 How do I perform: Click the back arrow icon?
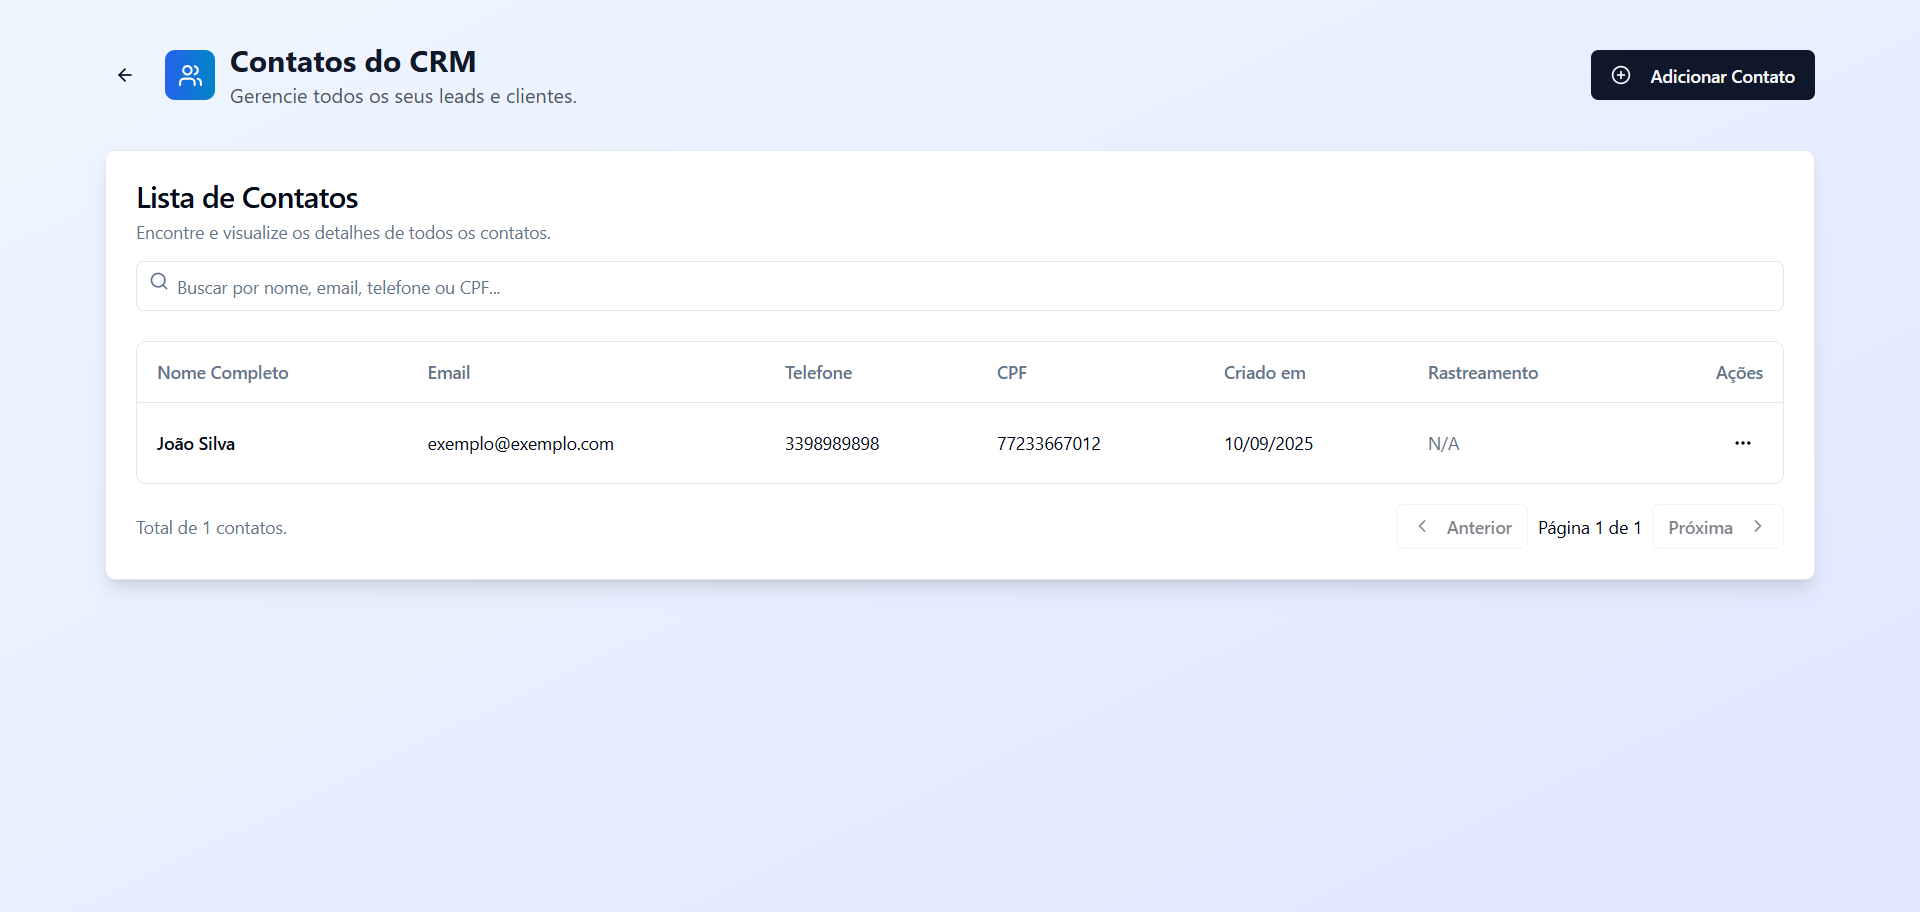[x=125, y=75]
